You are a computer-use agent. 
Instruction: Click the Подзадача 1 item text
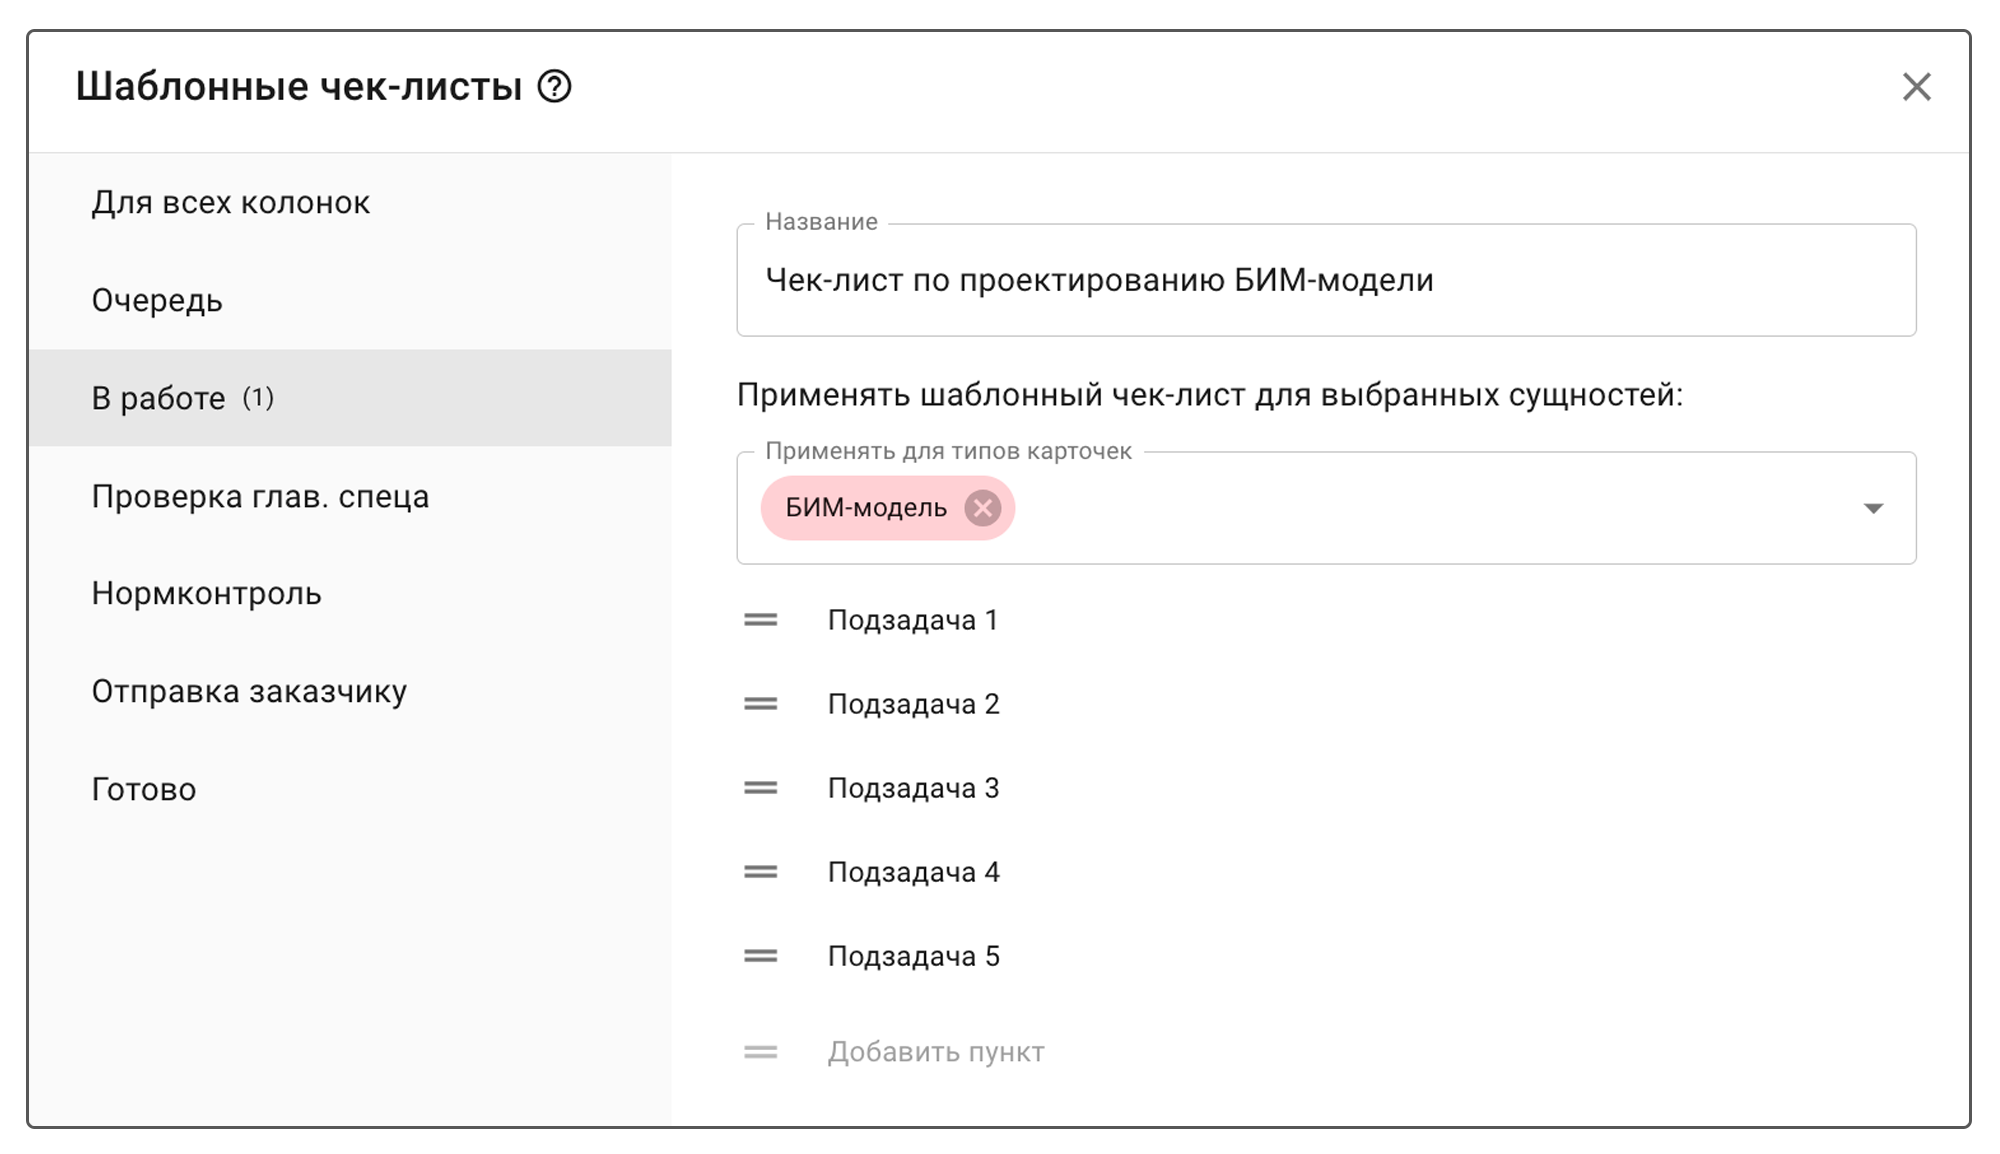(x=913, y=620)
